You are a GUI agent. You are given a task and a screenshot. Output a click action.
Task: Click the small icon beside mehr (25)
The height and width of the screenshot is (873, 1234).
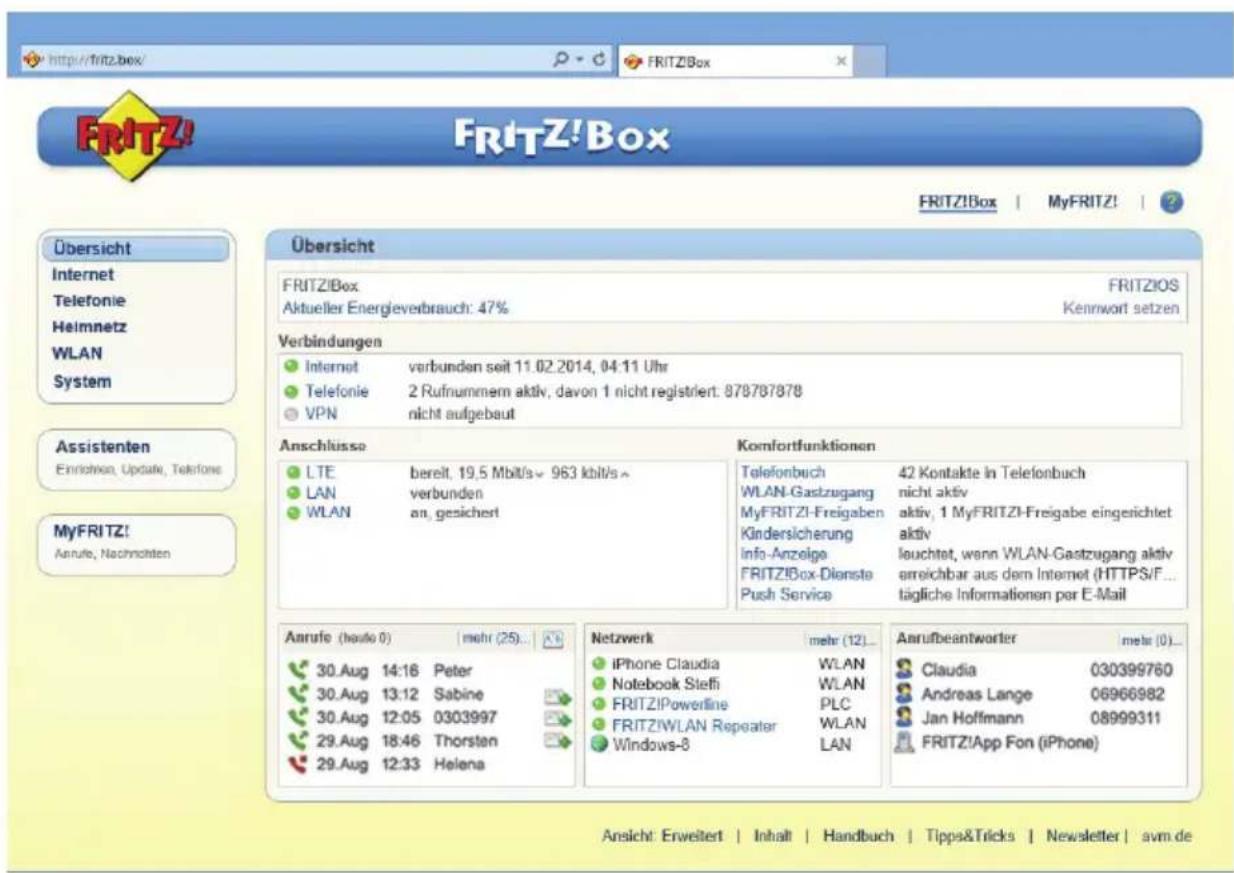(553, 639)
